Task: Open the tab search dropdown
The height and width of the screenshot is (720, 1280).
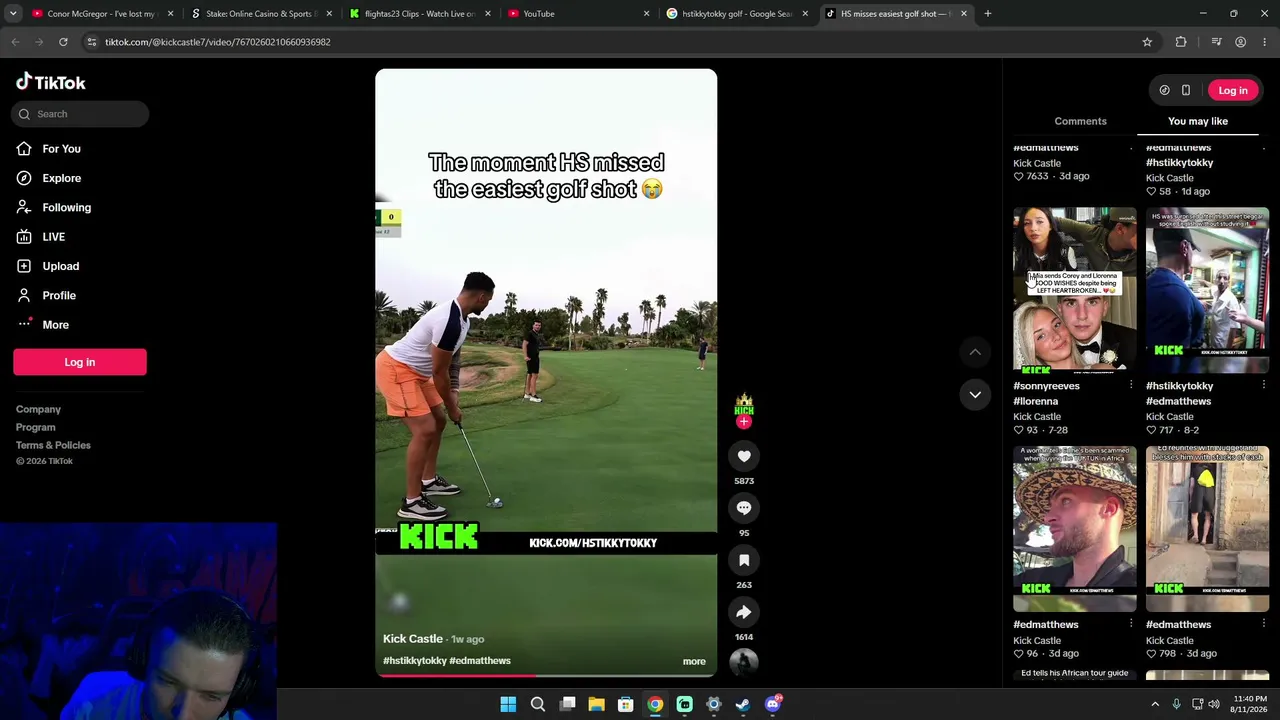Action: (x=13, y=14)
